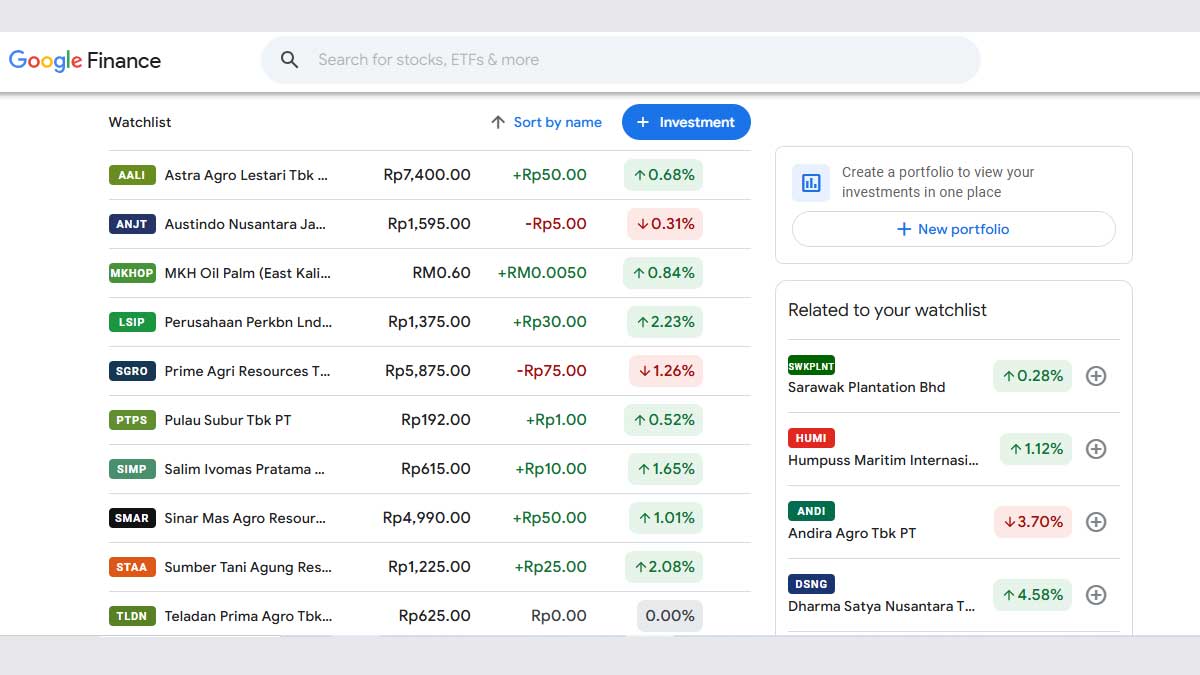Click the Rp7,400.00 price
Screen dimensions: 1200x675
coord(427,175)
